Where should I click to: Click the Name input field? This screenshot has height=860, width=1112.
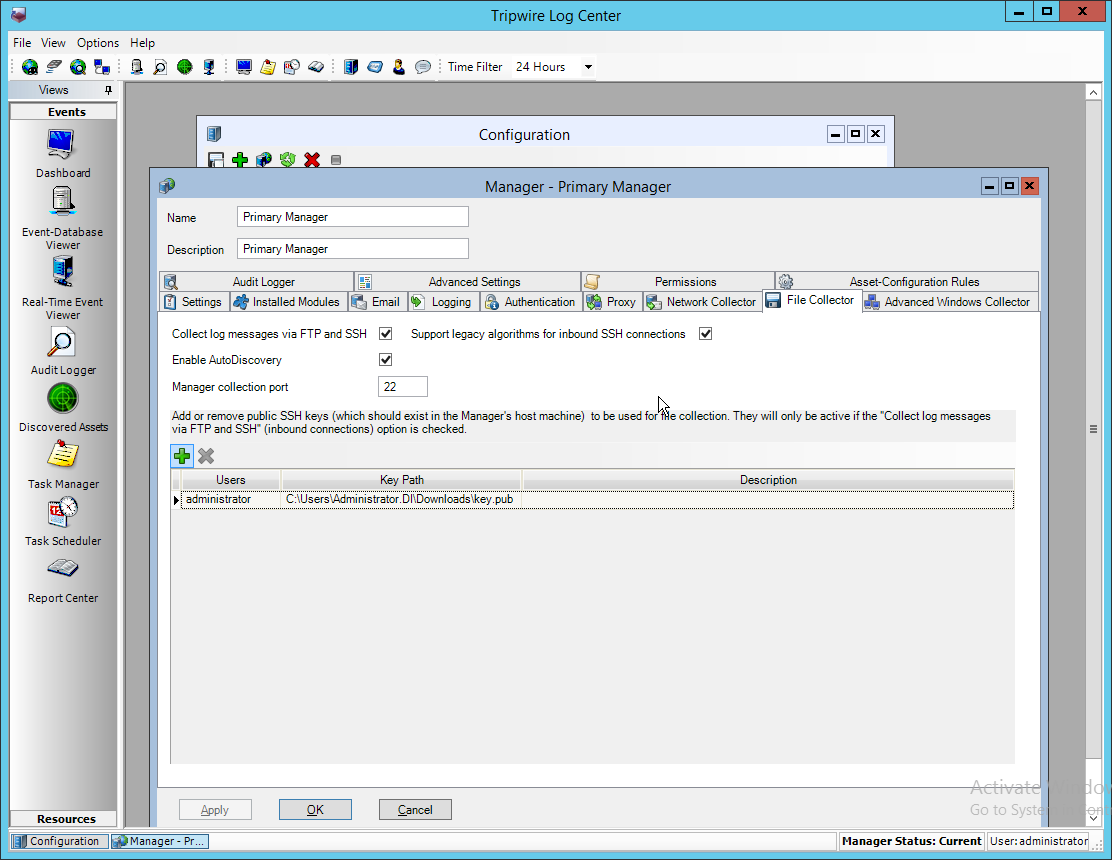(x=352, y=217)
